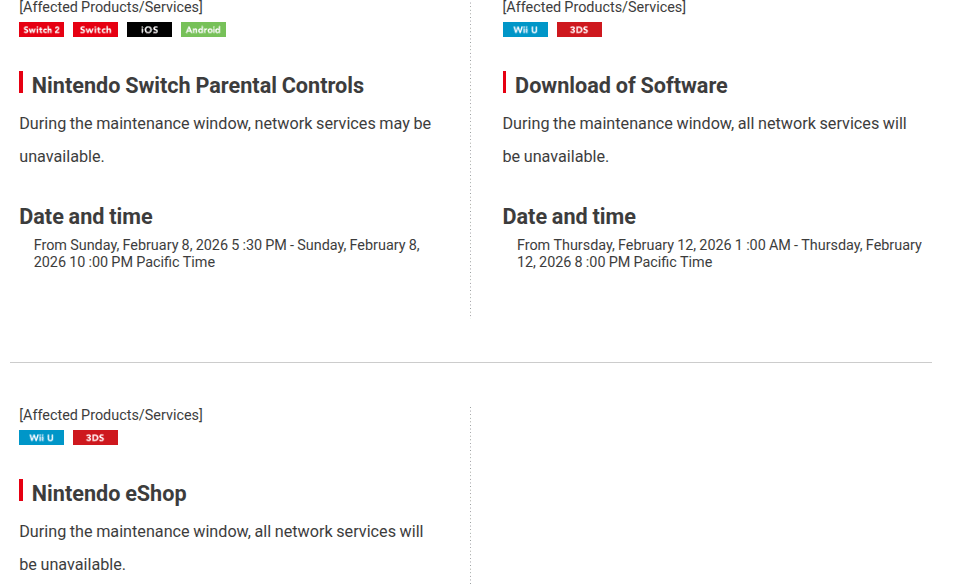This screenshot has height=585, width=957.
Task: Click the Affected Products/Services label above Nintendo eShop
Action: [x=110, y=414]
